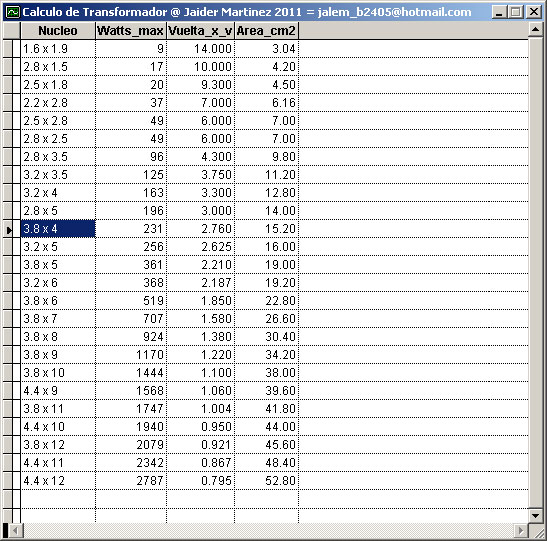Click Vuelta_x_v value 3.750

click(x=201, y=175)
